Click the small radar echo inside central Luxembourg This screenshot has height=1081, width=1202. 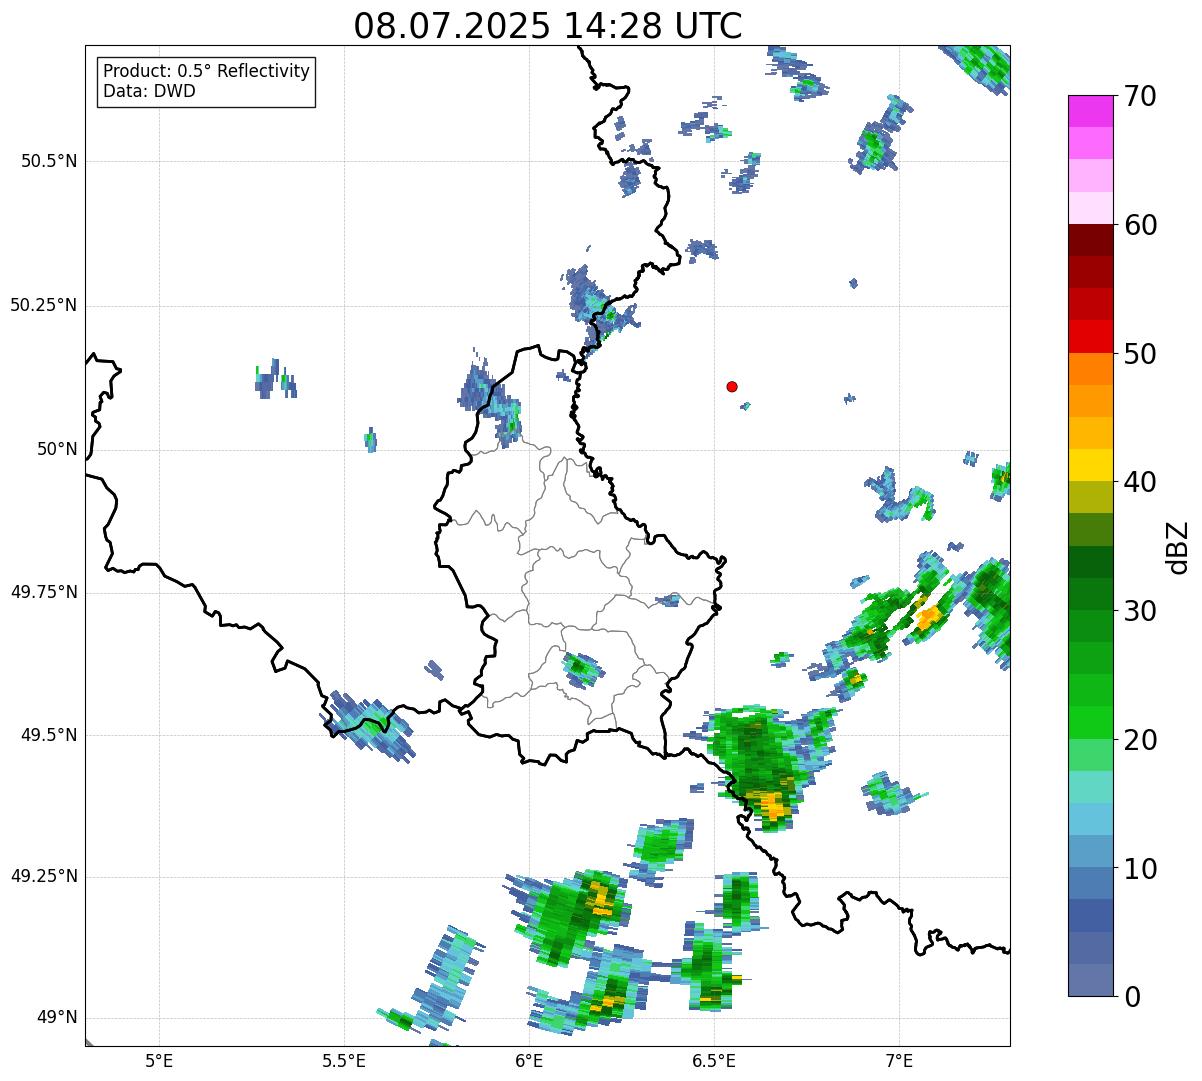(x=581, y=668)
